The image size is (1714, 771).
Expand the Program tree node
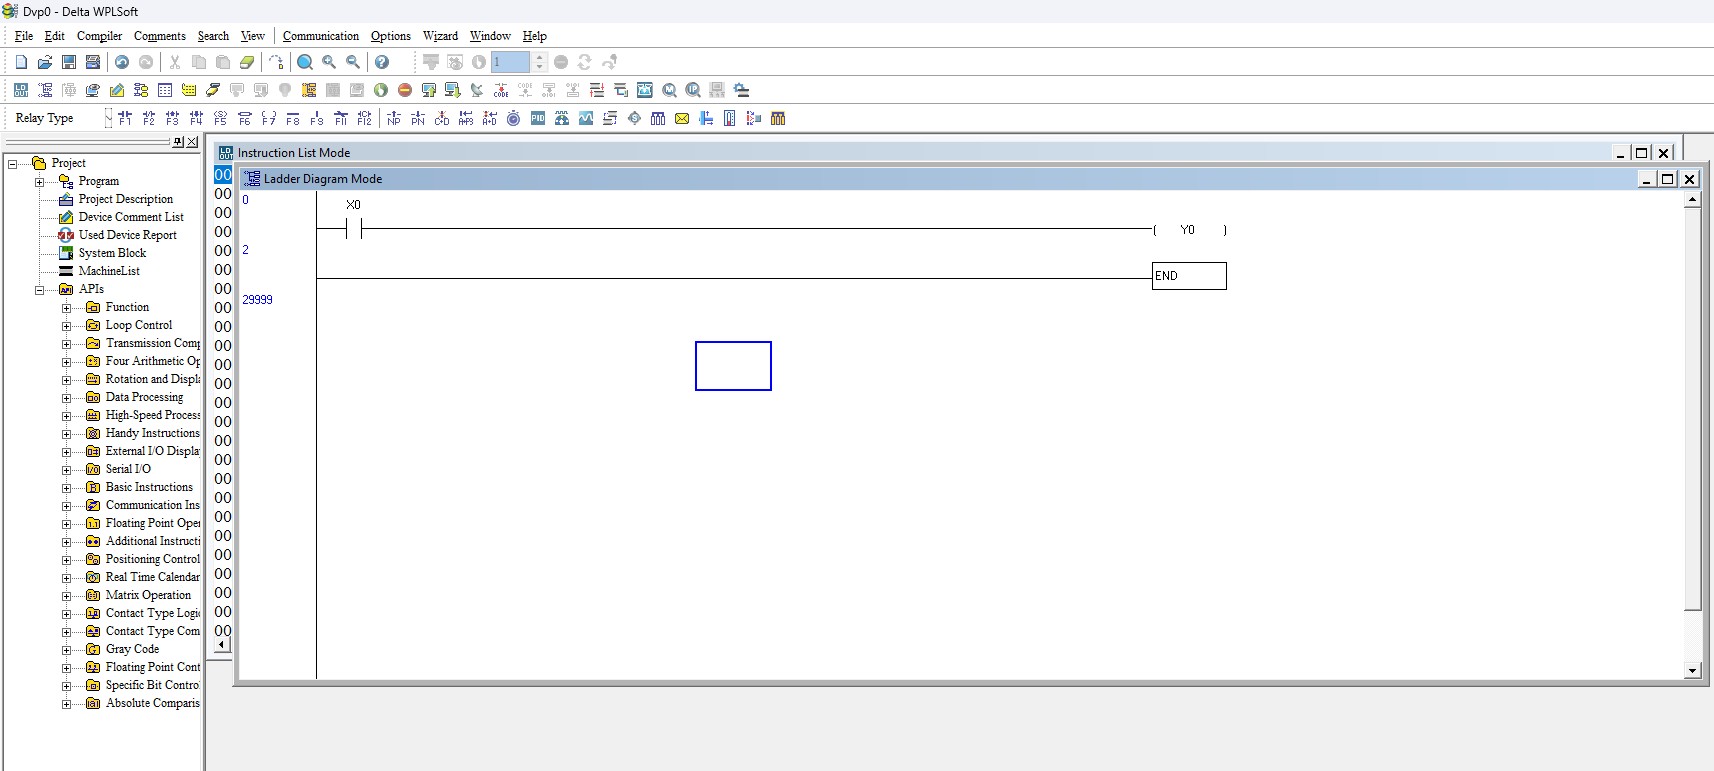40,182
